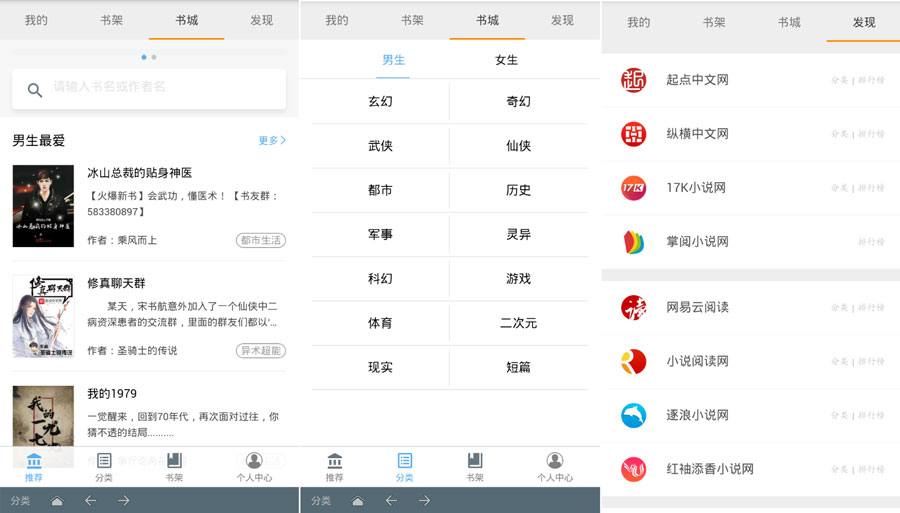Open the book title 我的1979
900x513 pixels.
tap(112, 394)
